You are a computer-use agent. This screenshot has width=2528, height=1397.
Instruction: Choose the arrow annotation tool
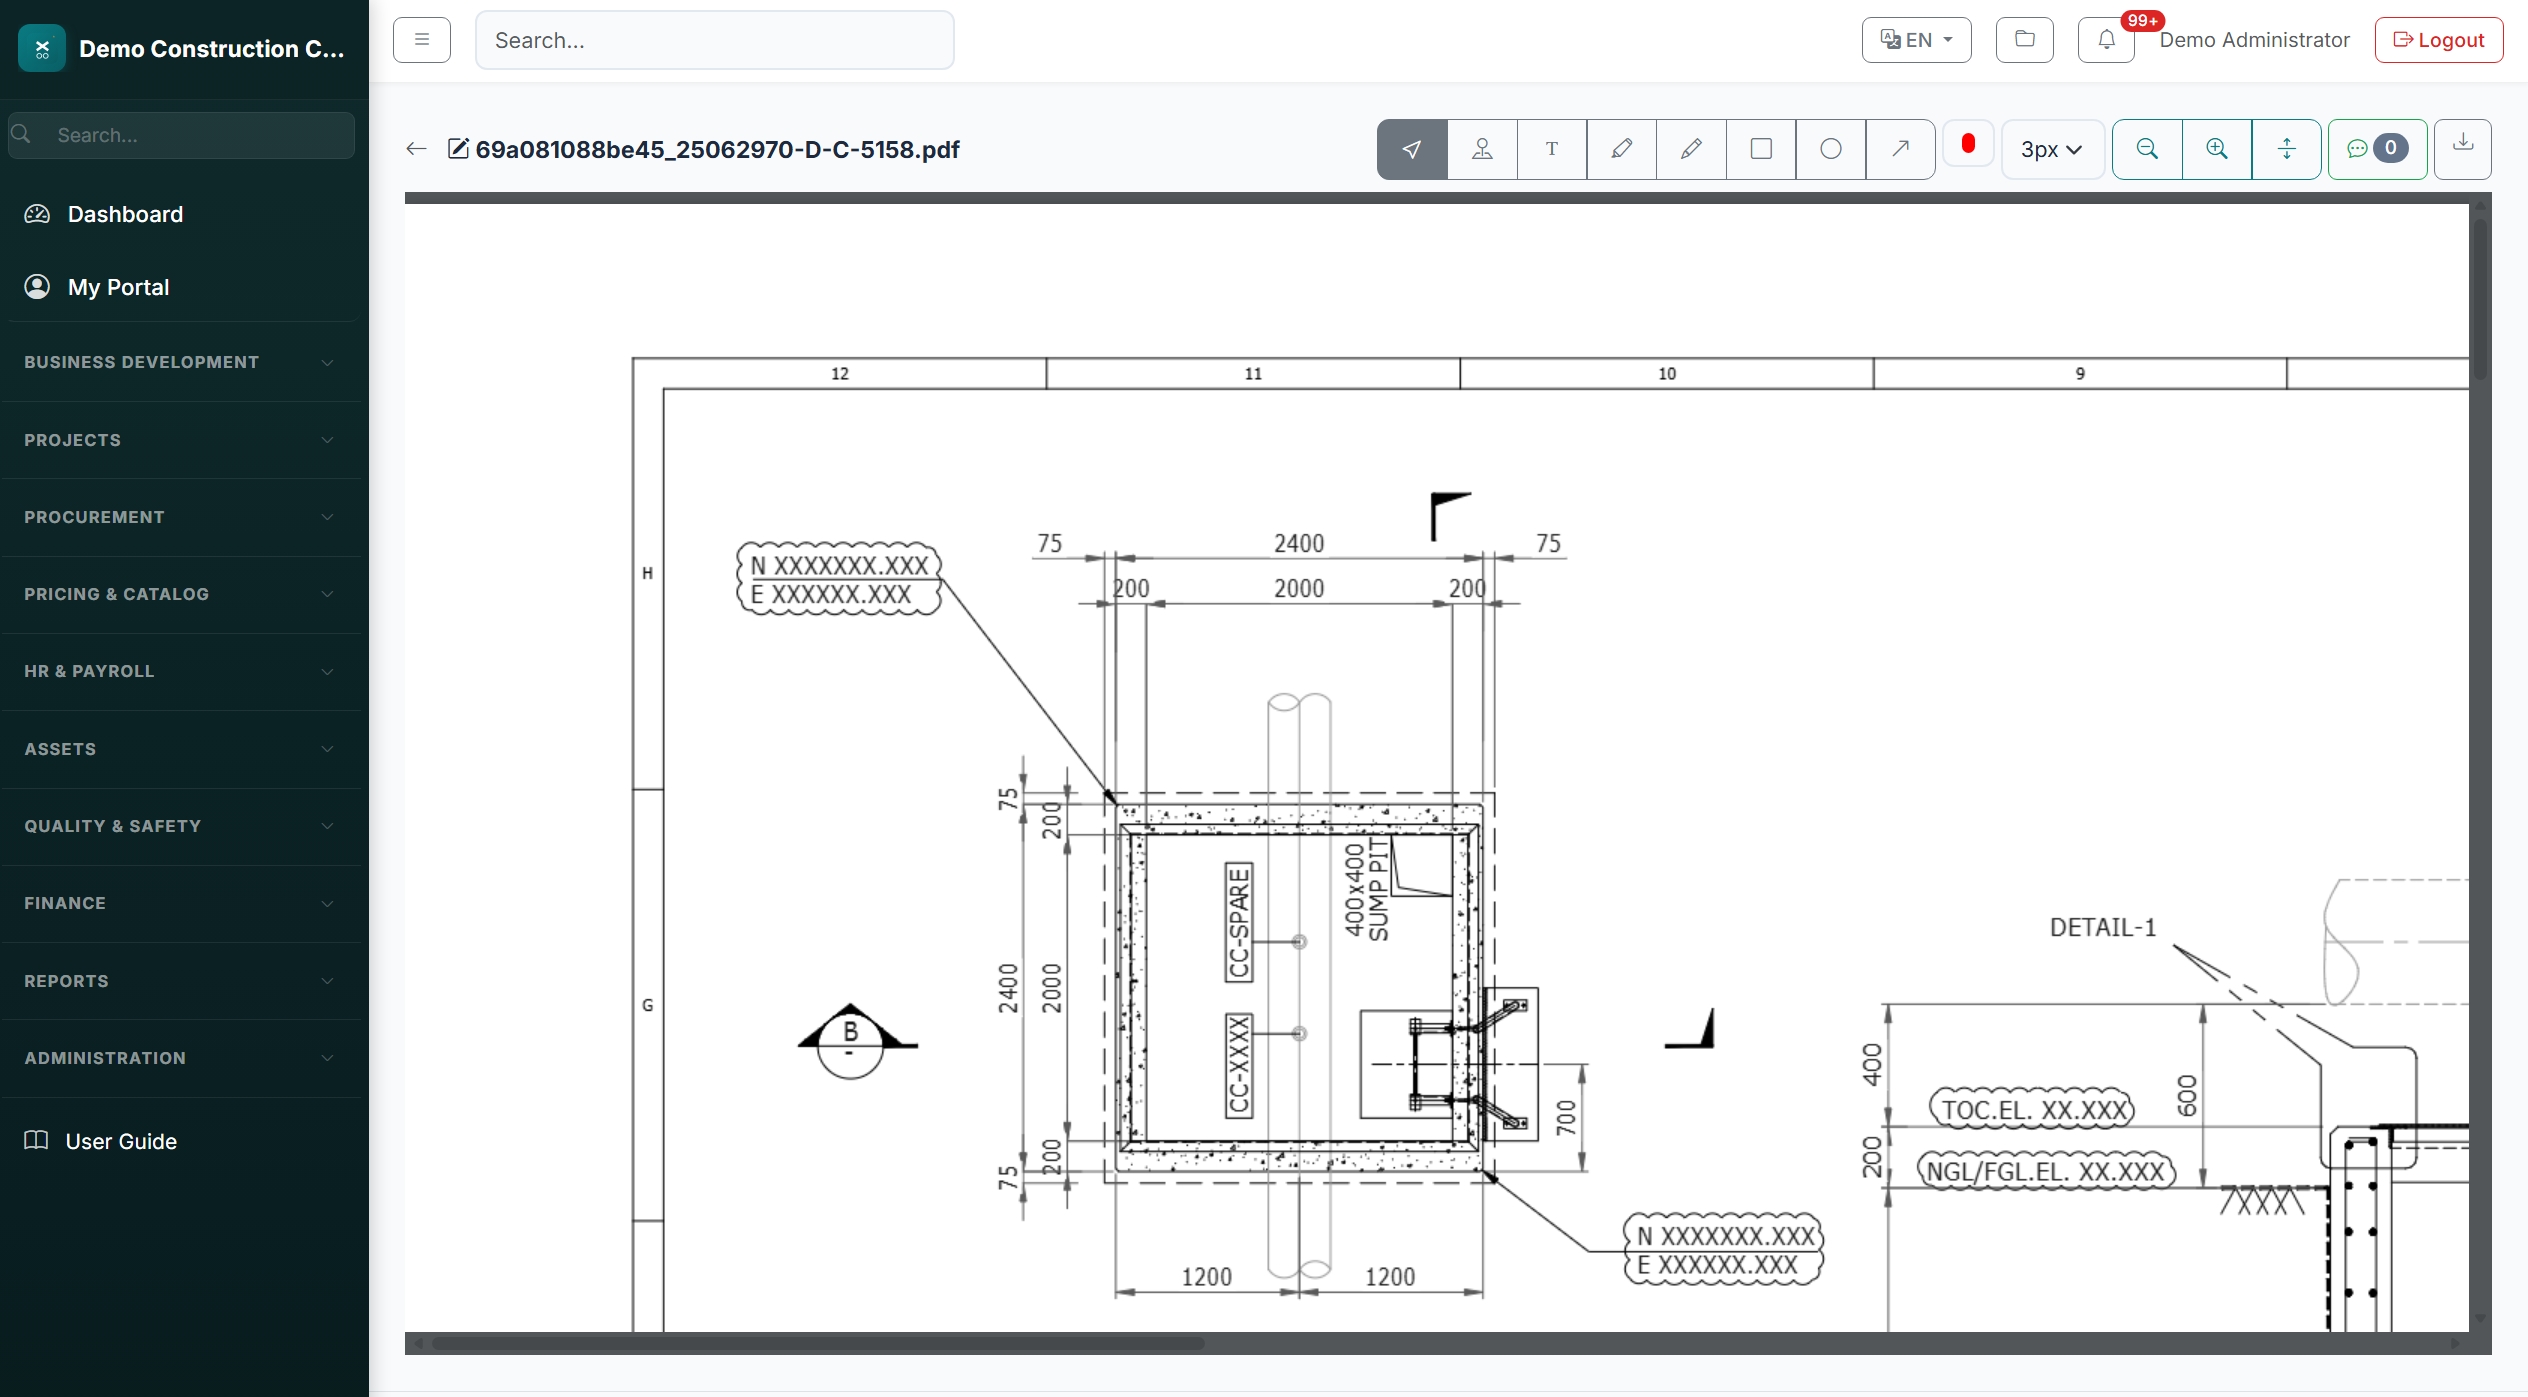[x=1899, y=149]
